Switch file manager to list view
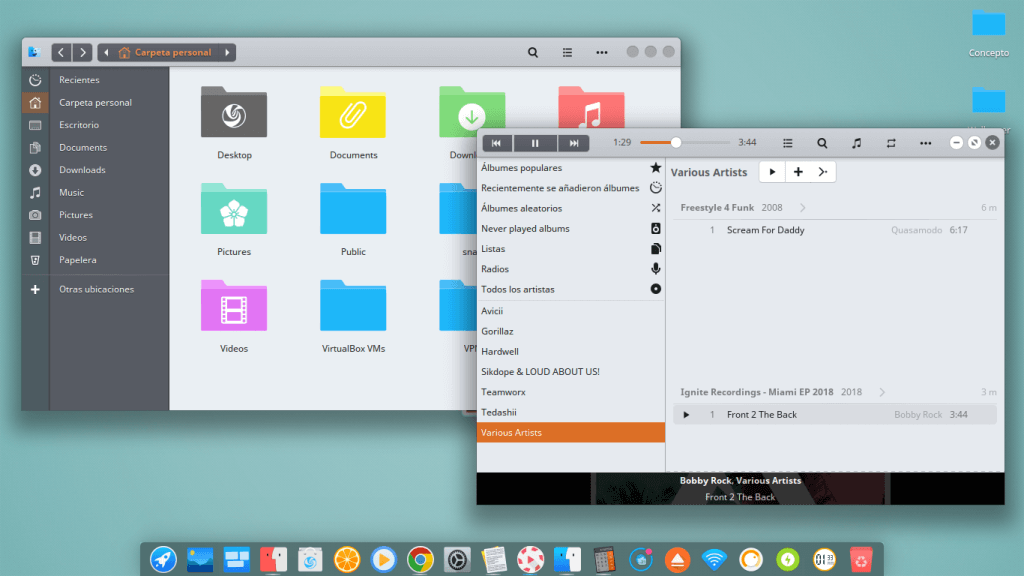This screenshot has height=576, width=1024. coord(568,52)
